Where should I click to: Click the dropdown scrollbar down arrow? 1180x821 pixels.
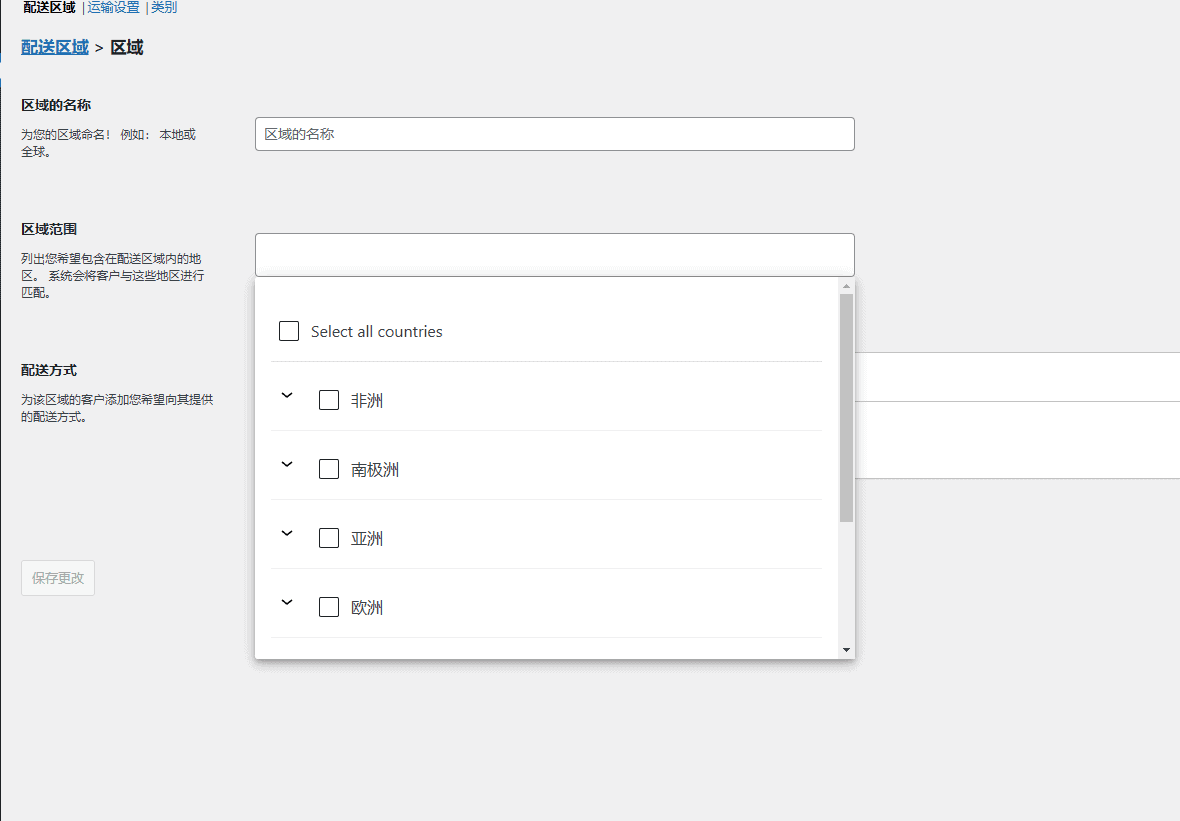pos(847,650)
